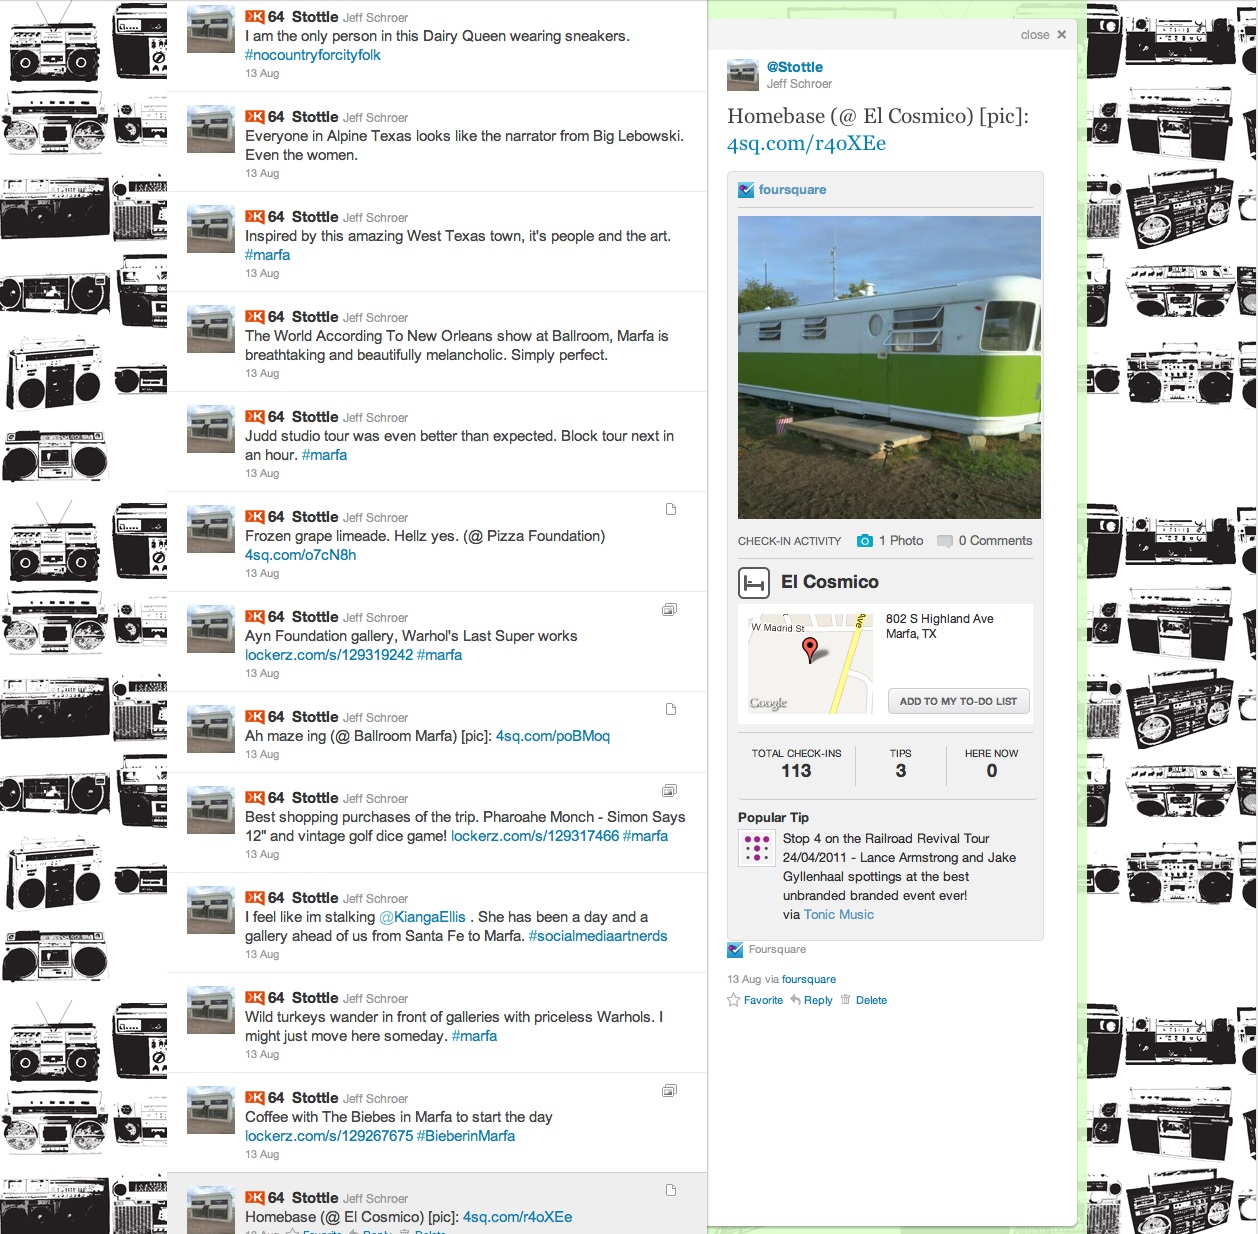Click the small Foursquare icon below the card
Screen dimensions: 1258x1234
(x=735, y=950)
